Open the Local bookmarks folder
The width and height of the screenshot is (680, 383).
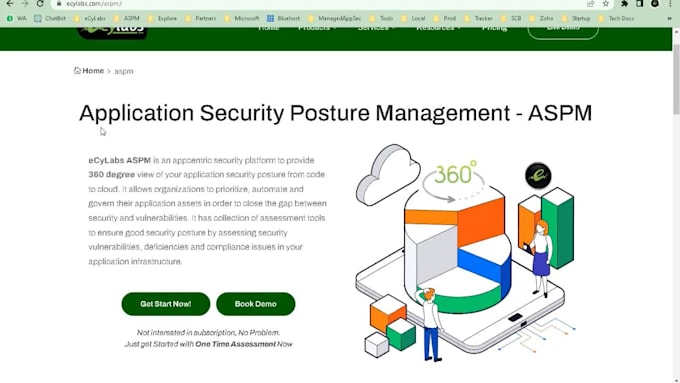coord(413,18)
